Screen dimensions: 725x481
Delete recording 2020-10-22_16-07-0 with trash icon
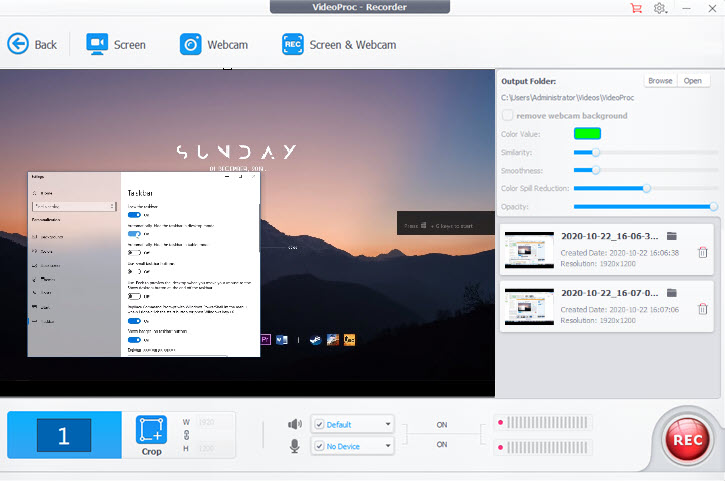[702, 308]
